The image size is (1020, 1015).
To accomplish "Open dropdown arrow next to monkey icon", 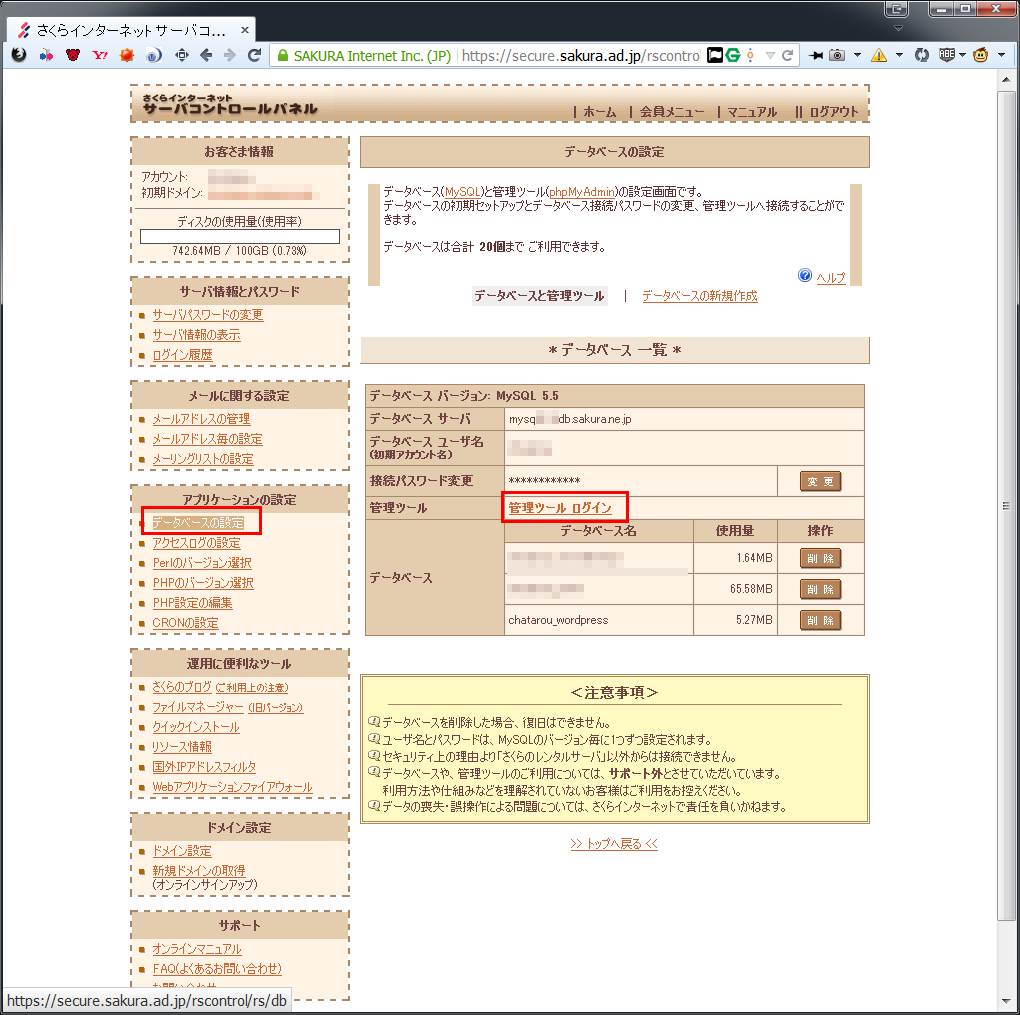I will (x=1001, y=55).
